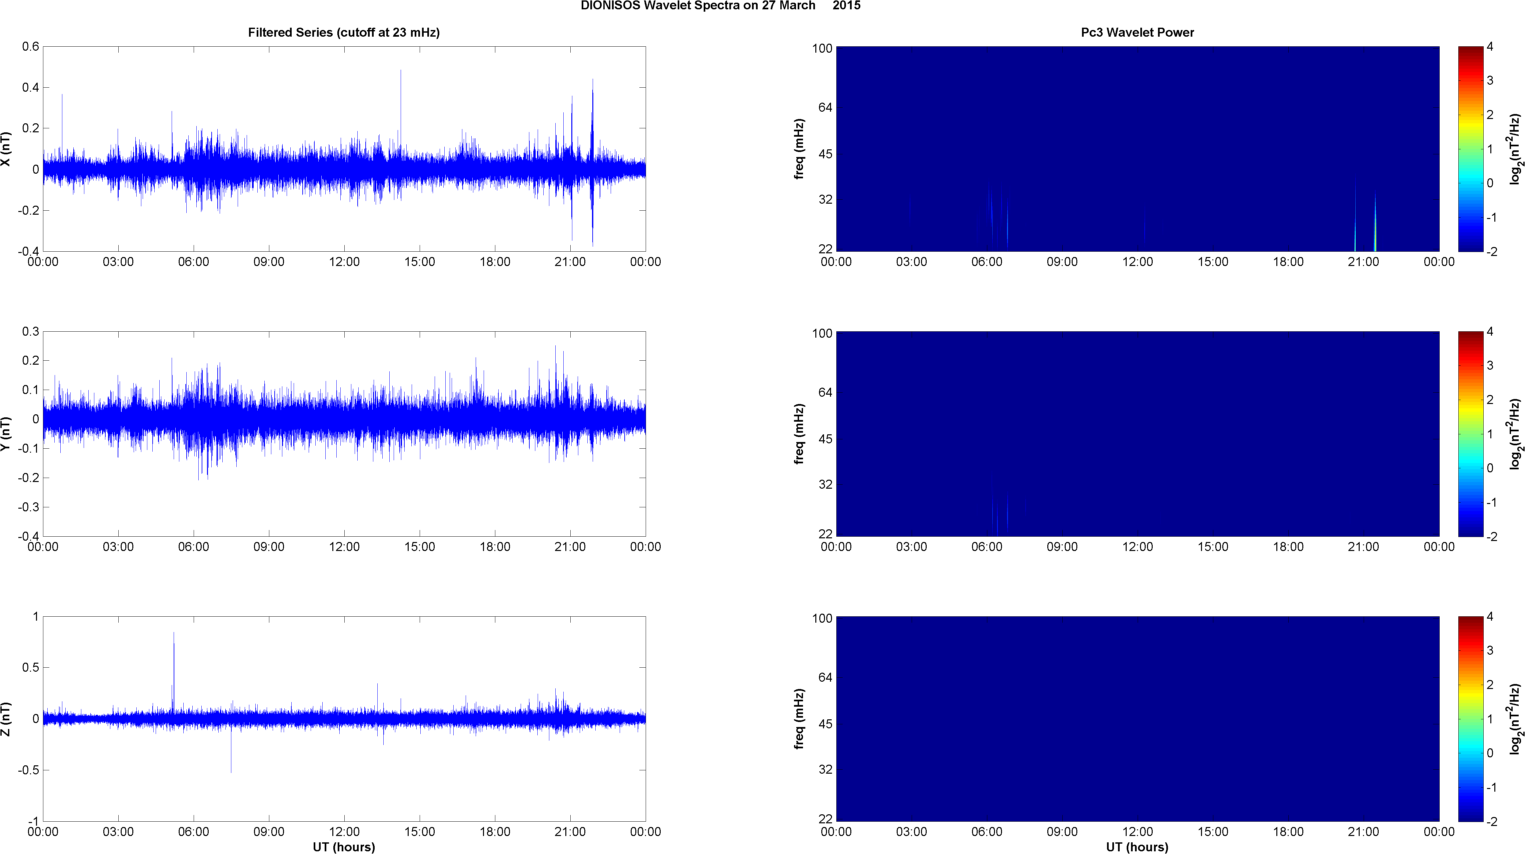
Task: Click the 12:00 tick under the X series plot
Action: tap(344, 262)
